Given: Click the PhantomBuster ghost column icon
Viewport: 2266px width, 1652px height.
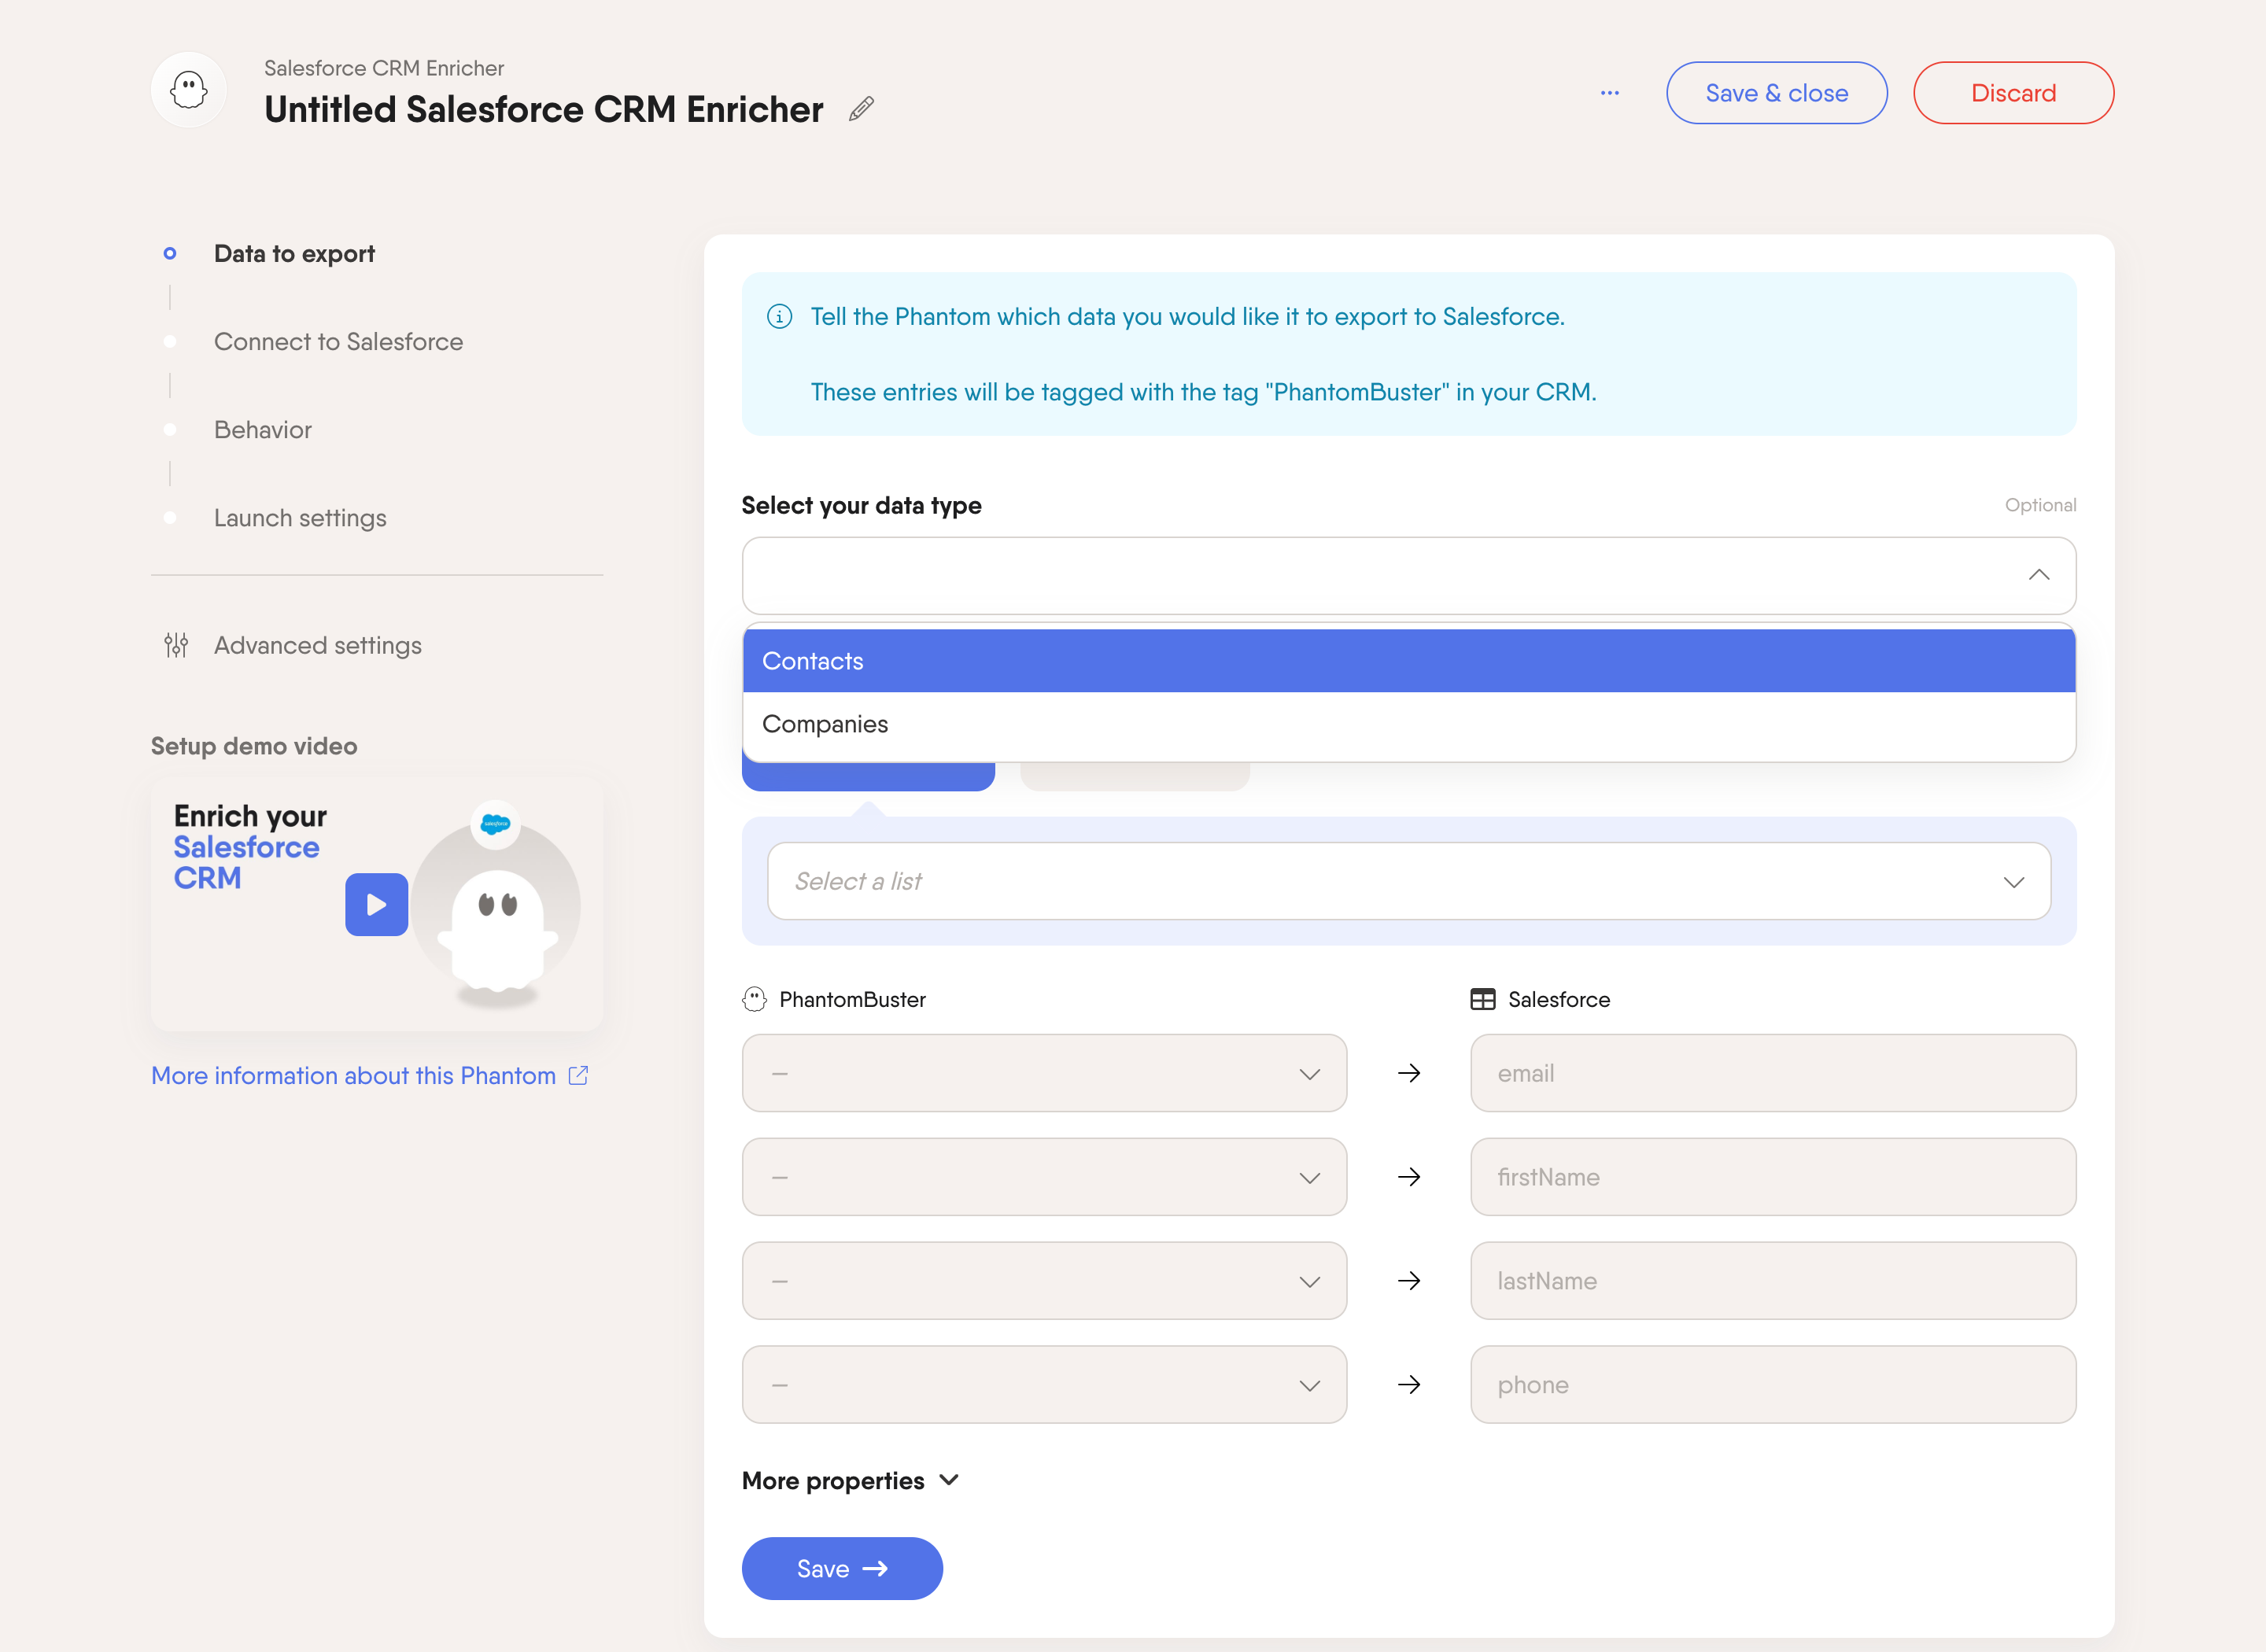Looking at the screenshot, I should tap(754, 999).
